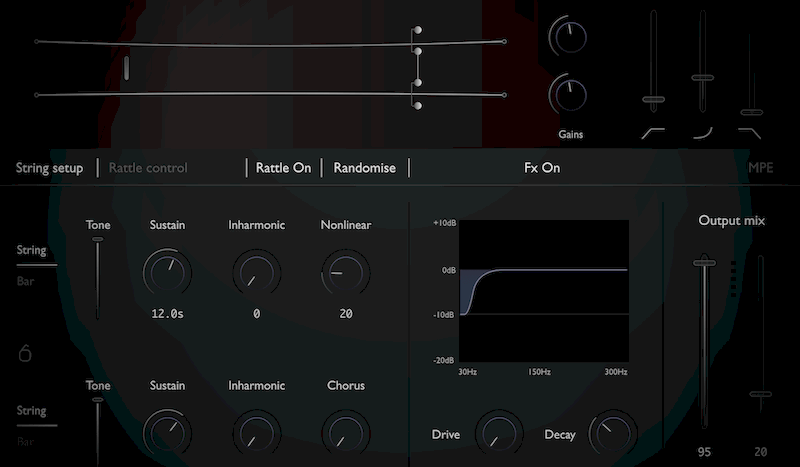Image resolution: width=800 pixels, height=467 pixels.
Task: Click the Randomise button
Action: coord(365,168)
